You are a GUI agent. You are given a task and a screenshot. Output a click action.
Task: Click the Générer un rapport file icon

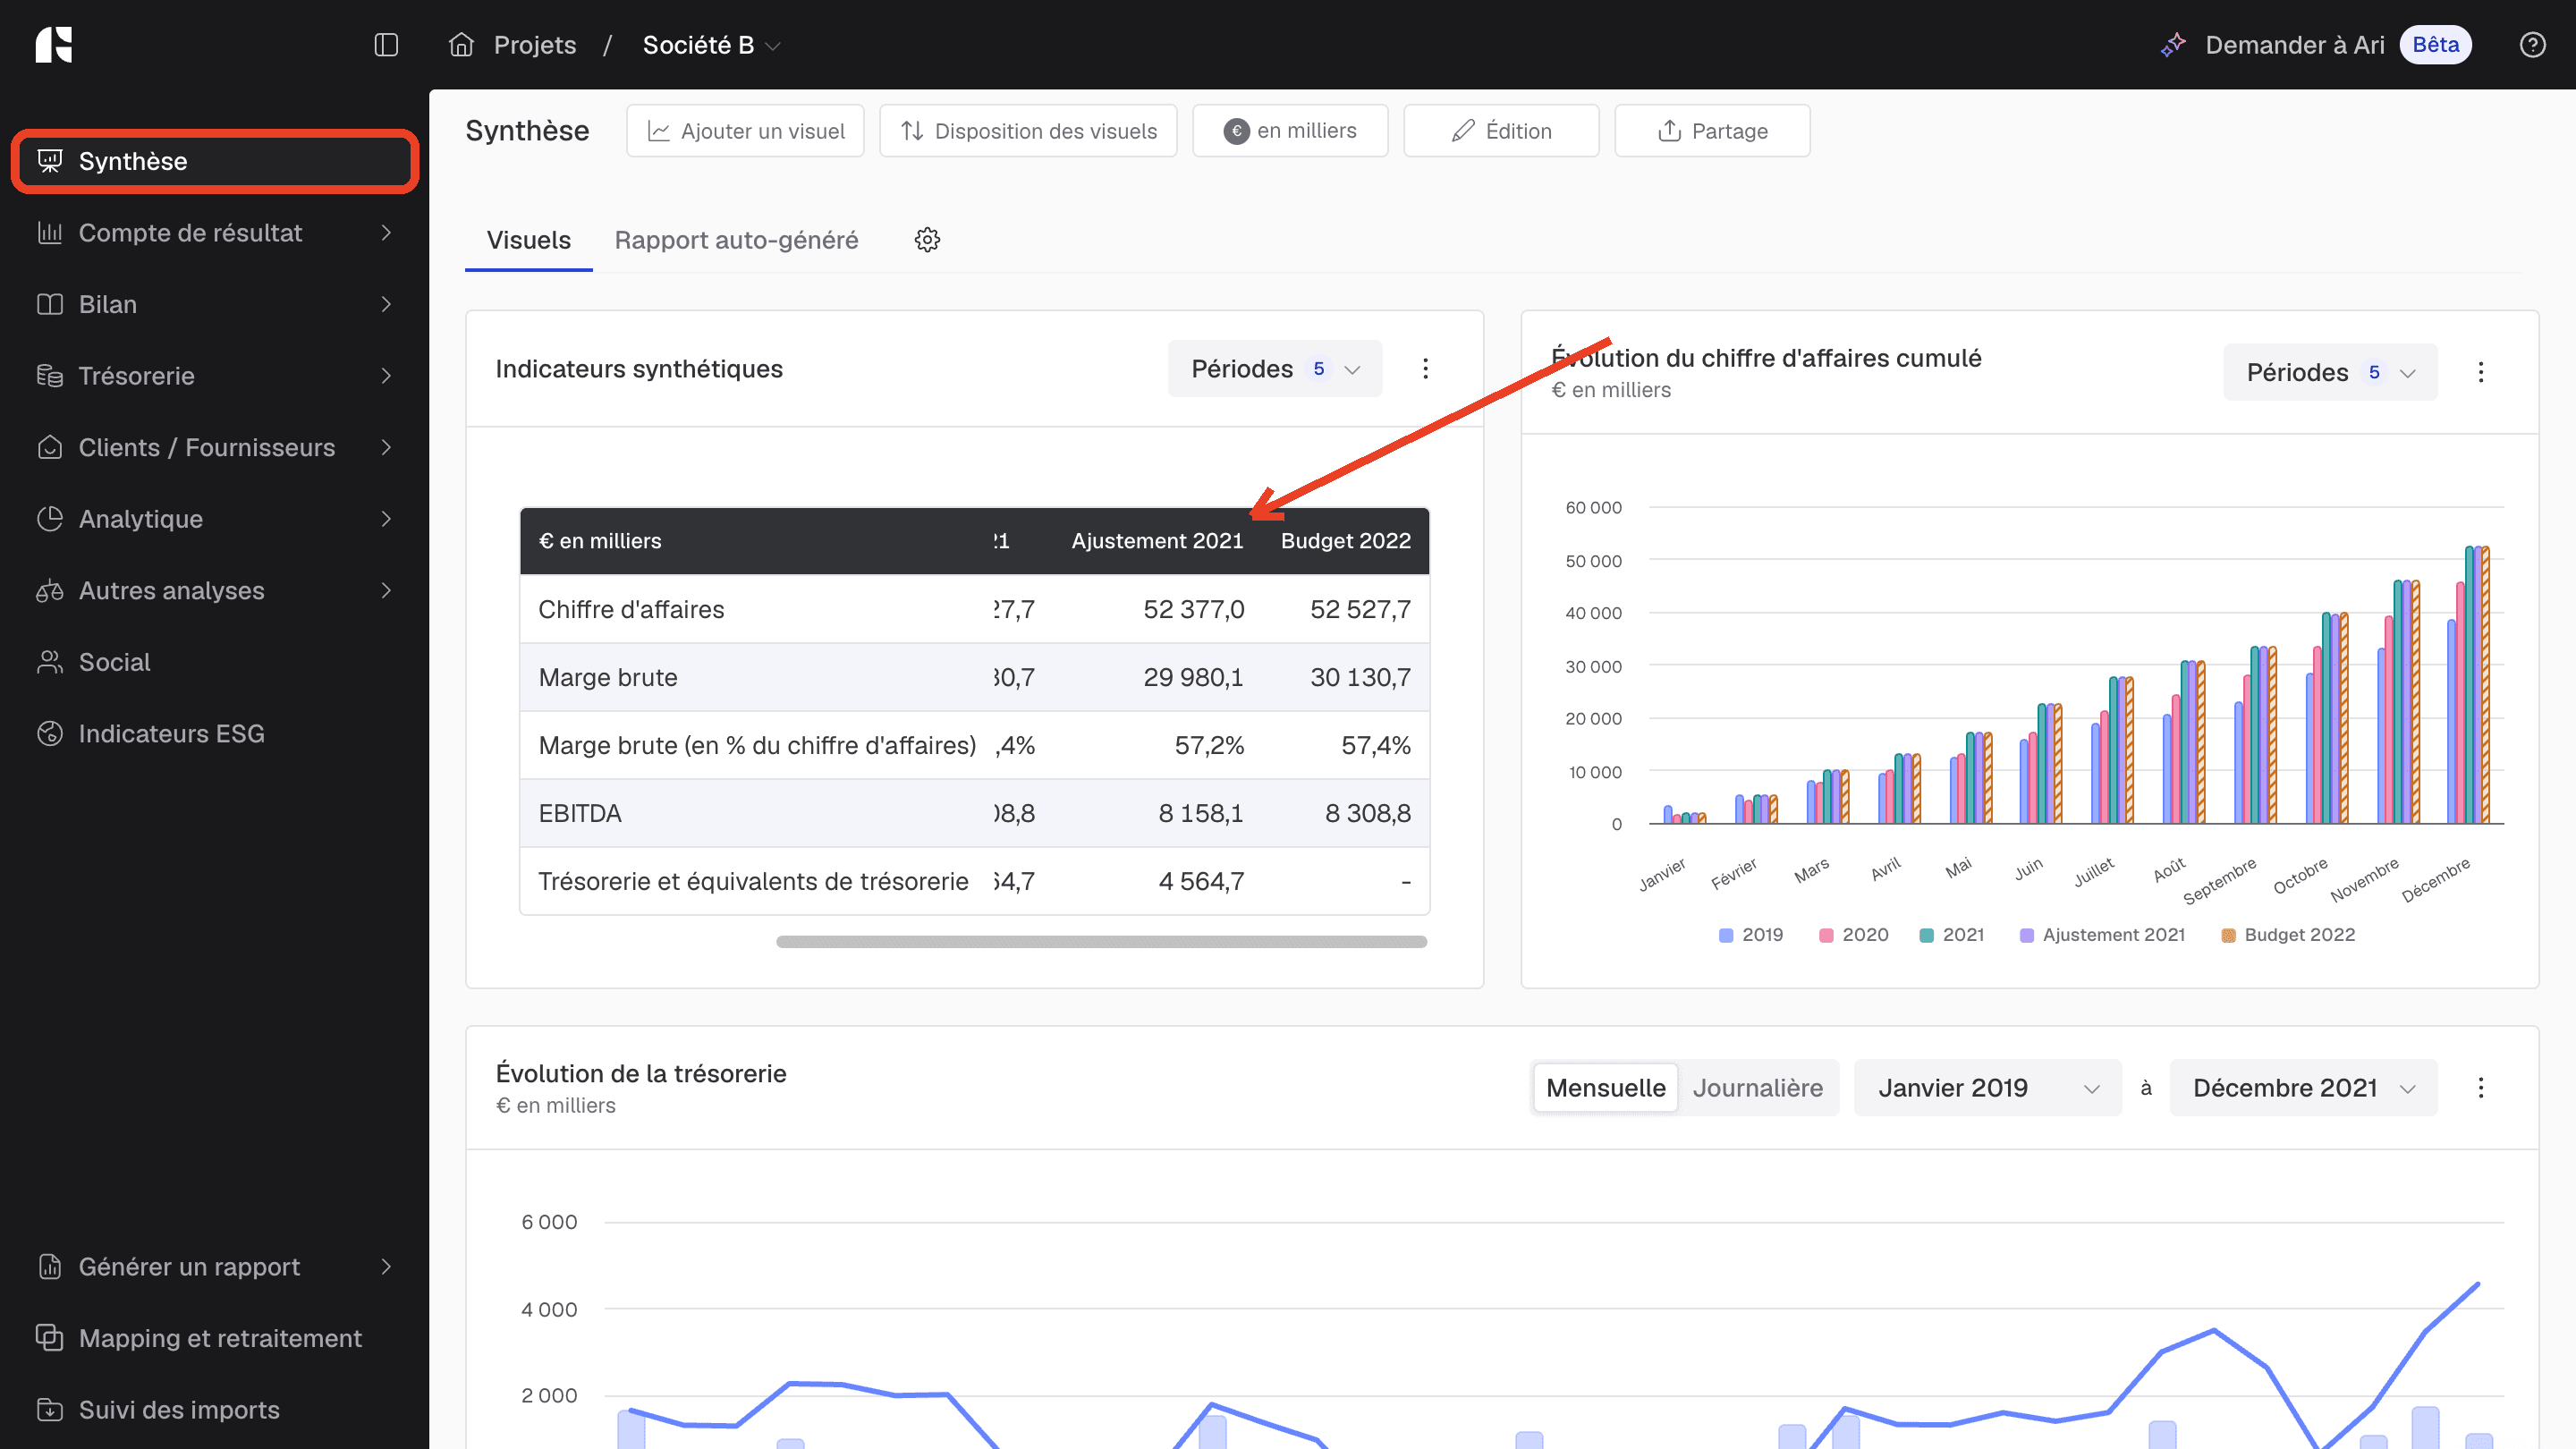50,1267
